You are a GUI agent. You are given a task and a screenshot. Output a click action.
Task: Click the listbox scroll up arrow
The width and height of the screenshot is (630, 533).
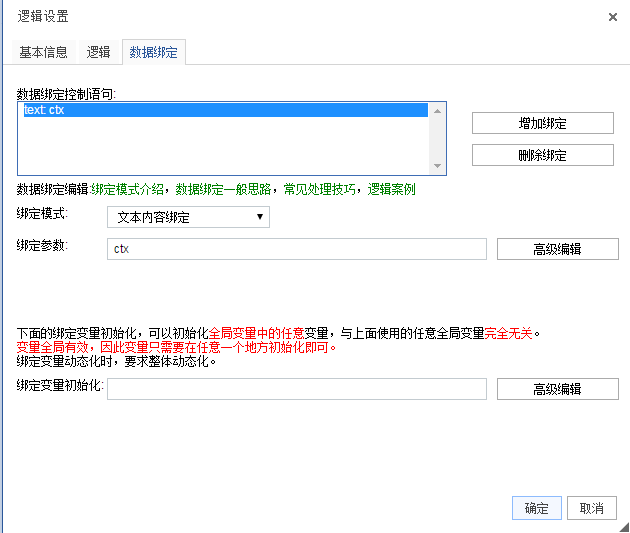tap(438, 111)
